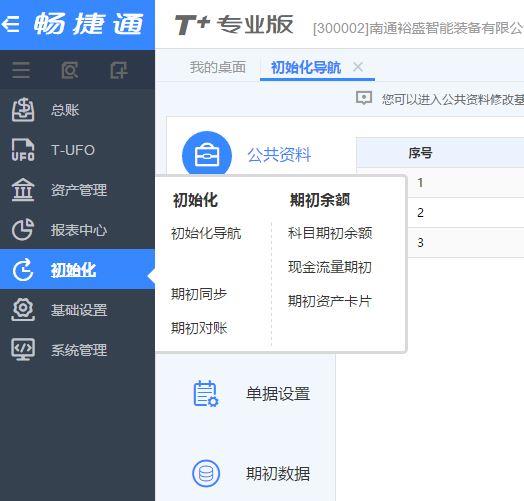This screenshot has width=524, height=501.
Task: Select 初始化 module in sidebar
Action: pyautogui.click(x=77, y=269)
